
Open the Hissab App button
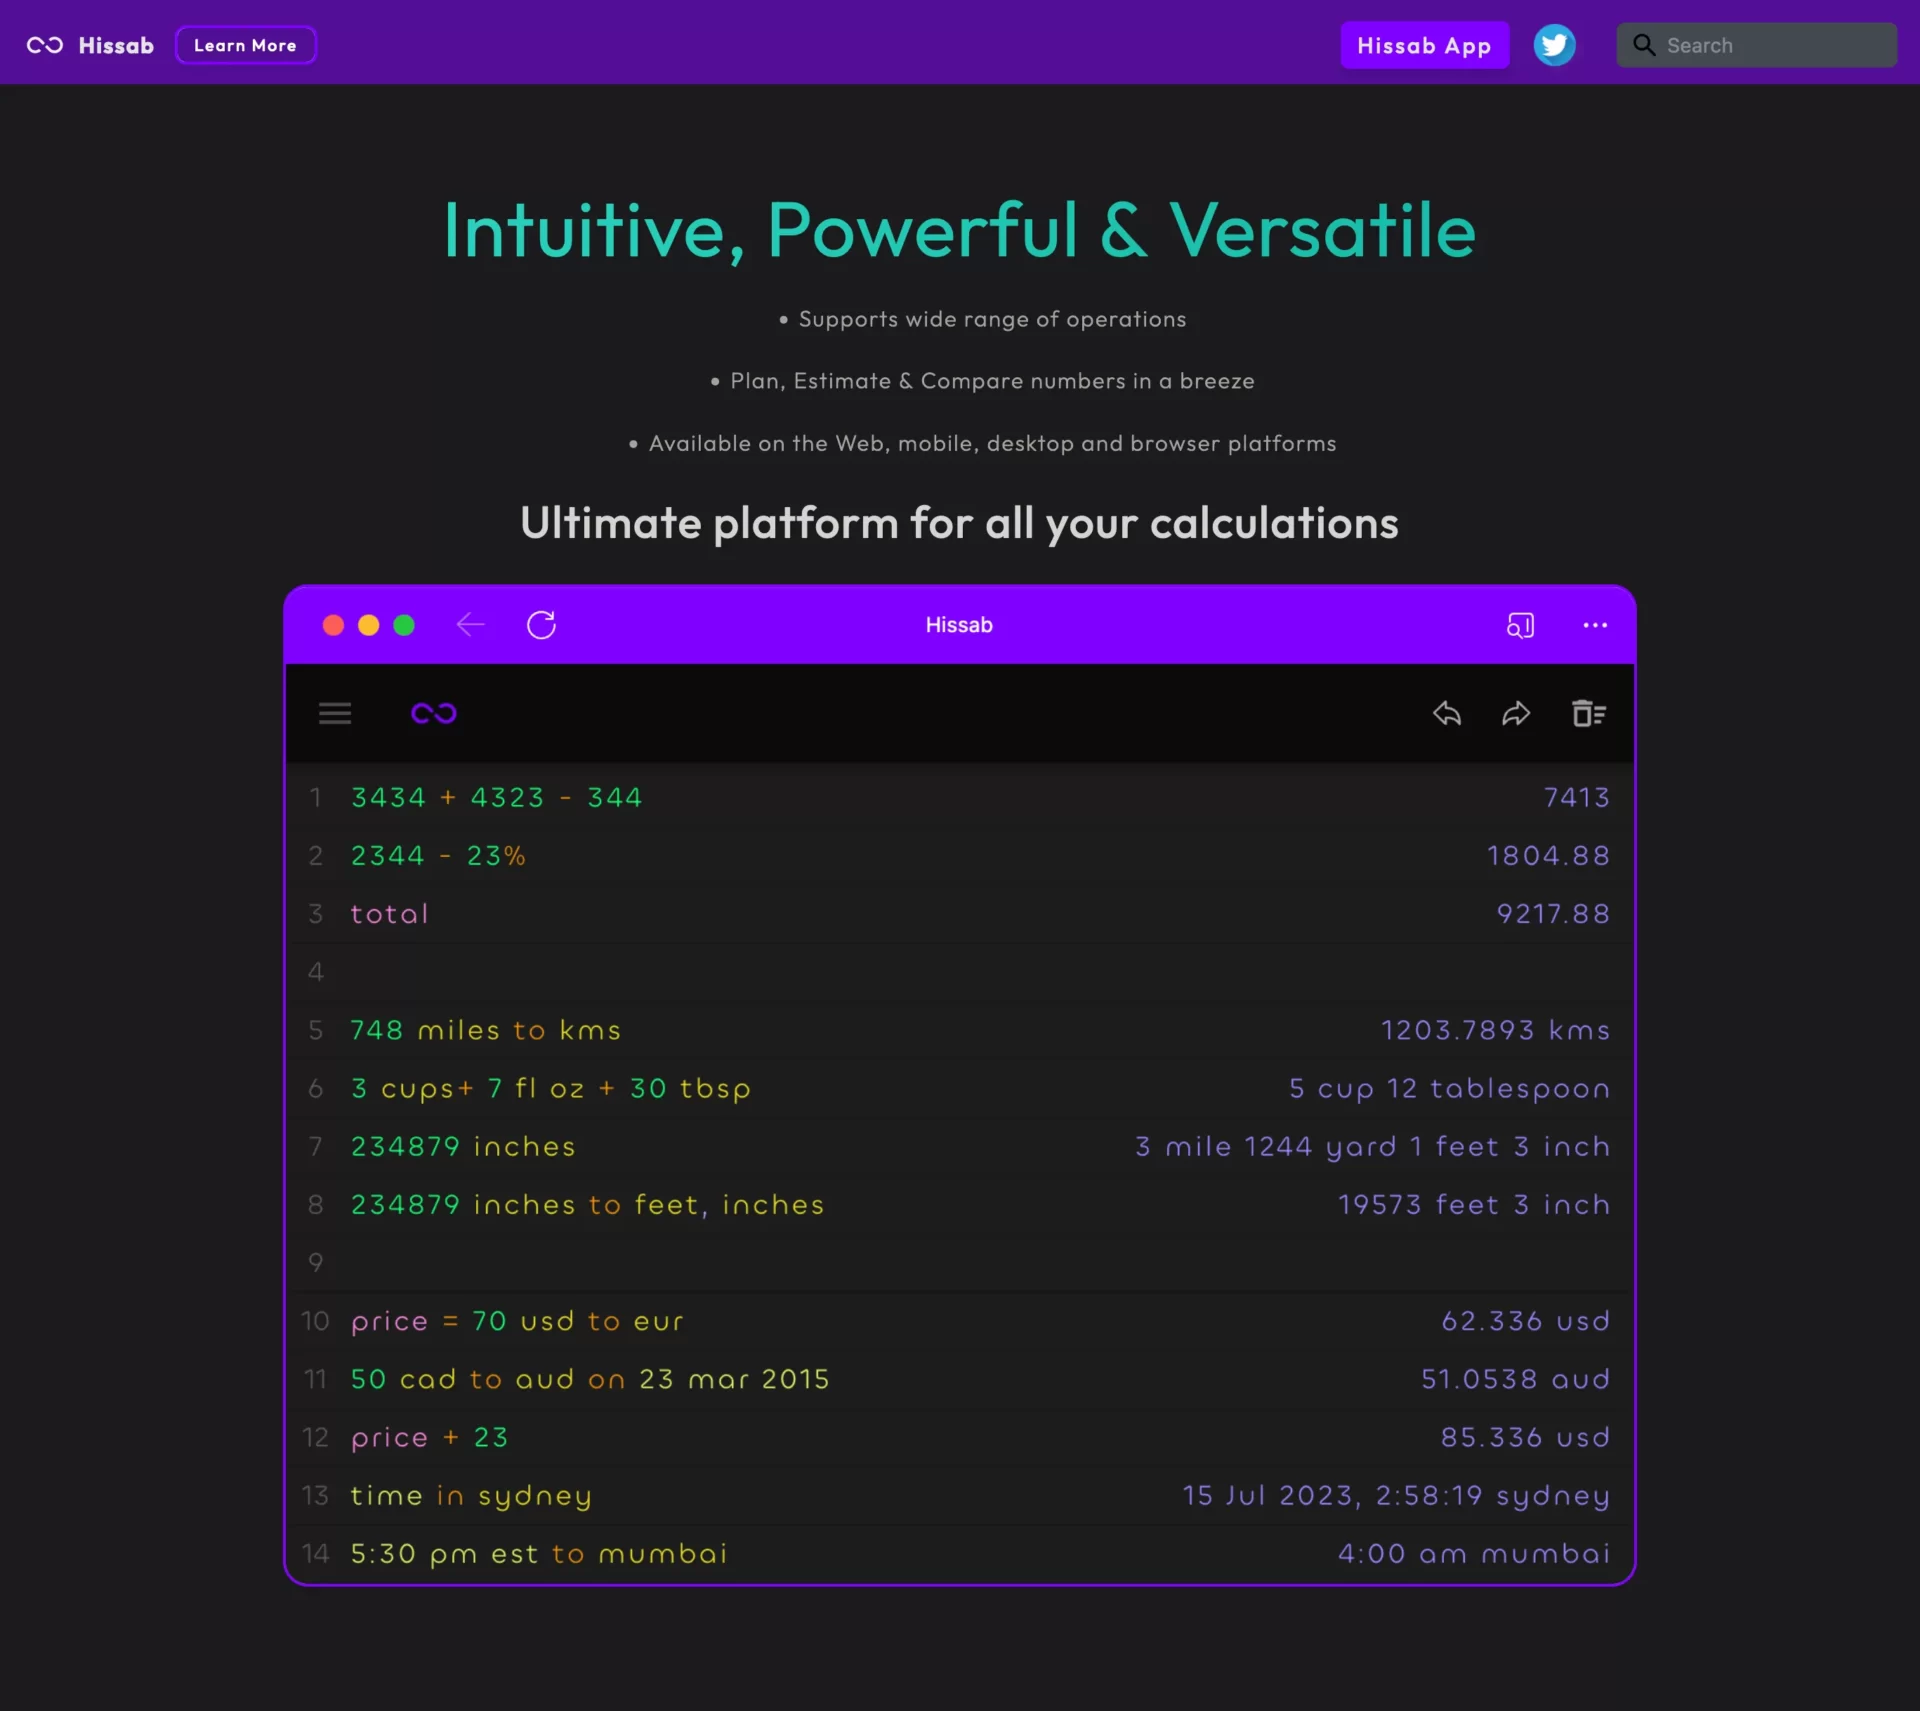pyautogui.click(x=1424, y=45)
